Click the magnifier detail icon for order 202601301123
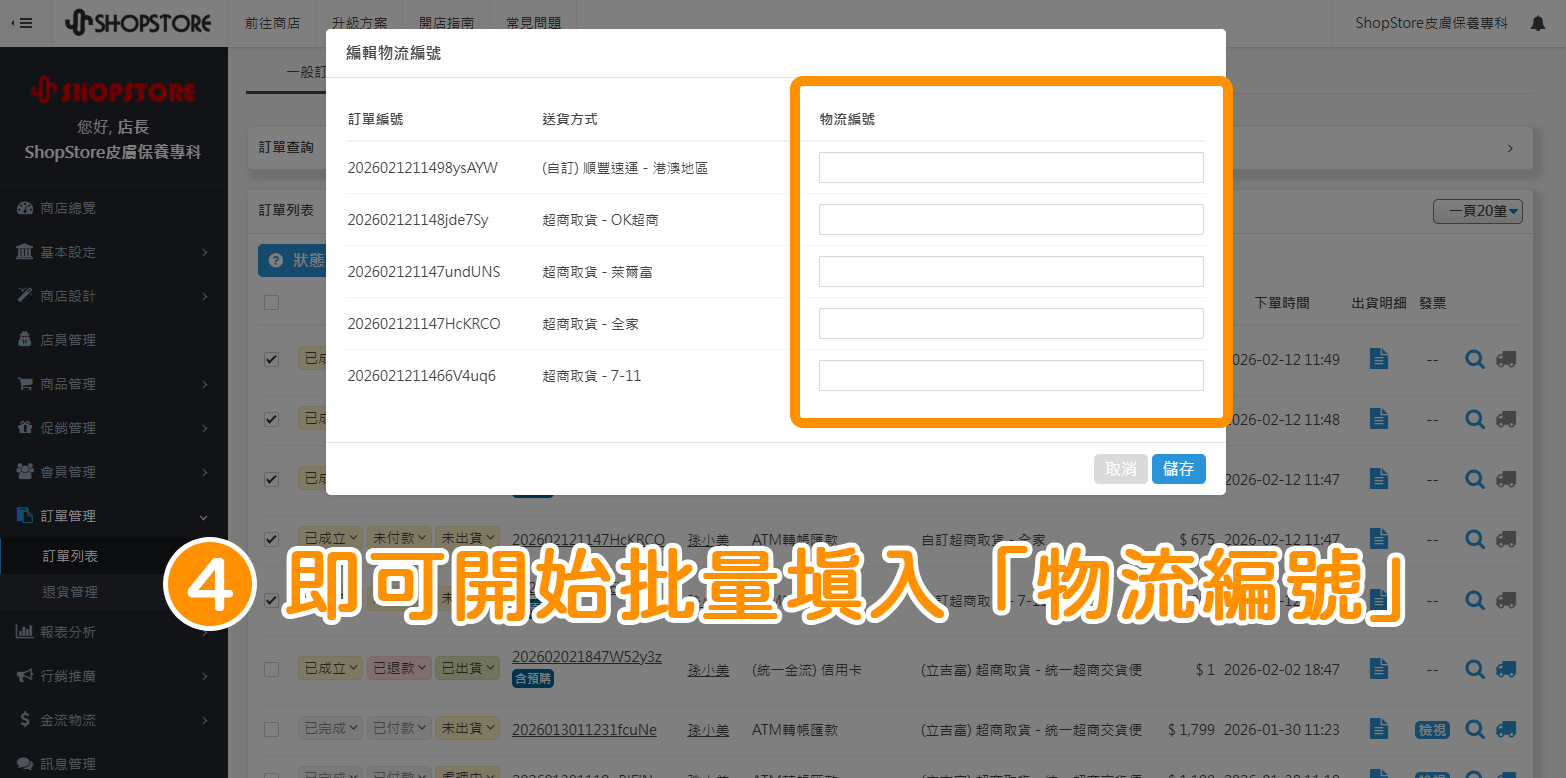The height and width of the screenshot is (778, 1566). point(1474,729)
